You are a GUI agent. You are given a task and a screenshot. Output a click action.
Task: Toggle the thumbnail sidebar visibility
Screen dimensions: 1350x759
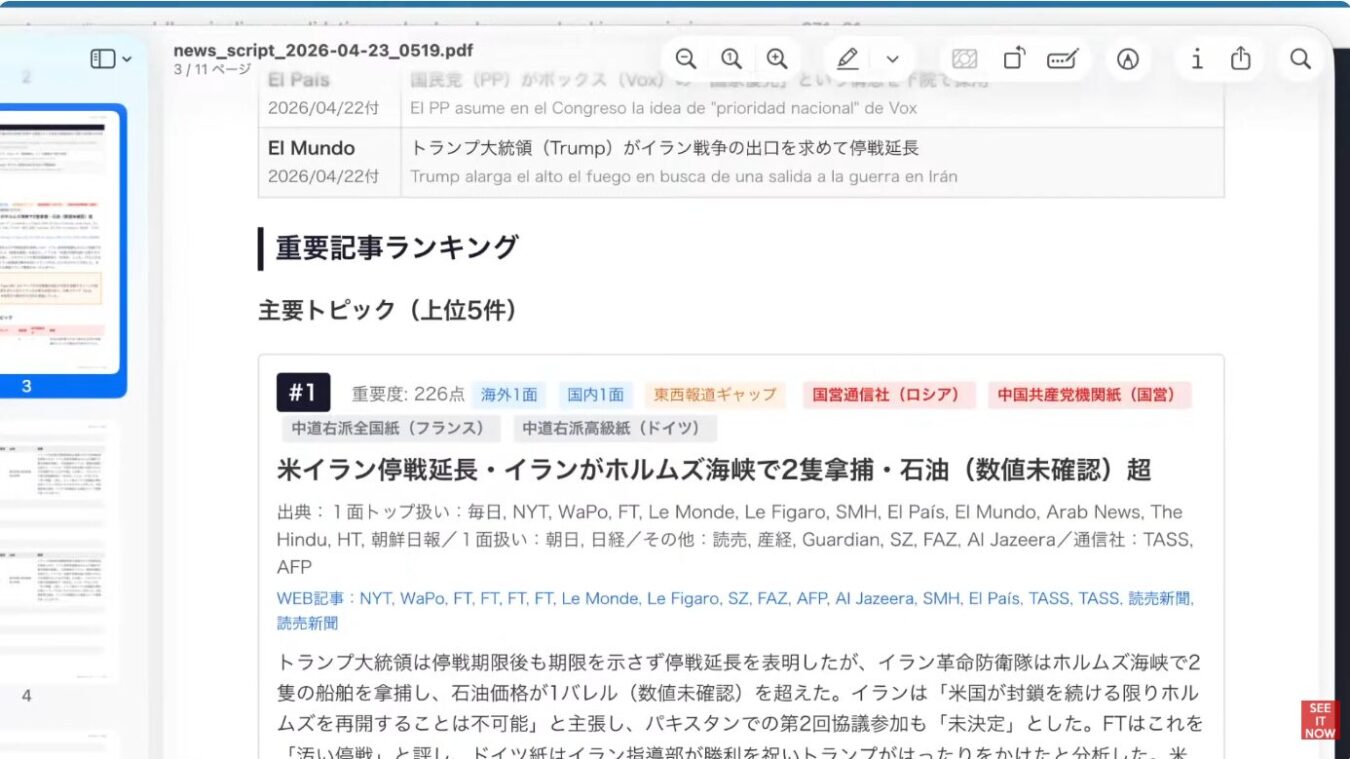point(104,57)
